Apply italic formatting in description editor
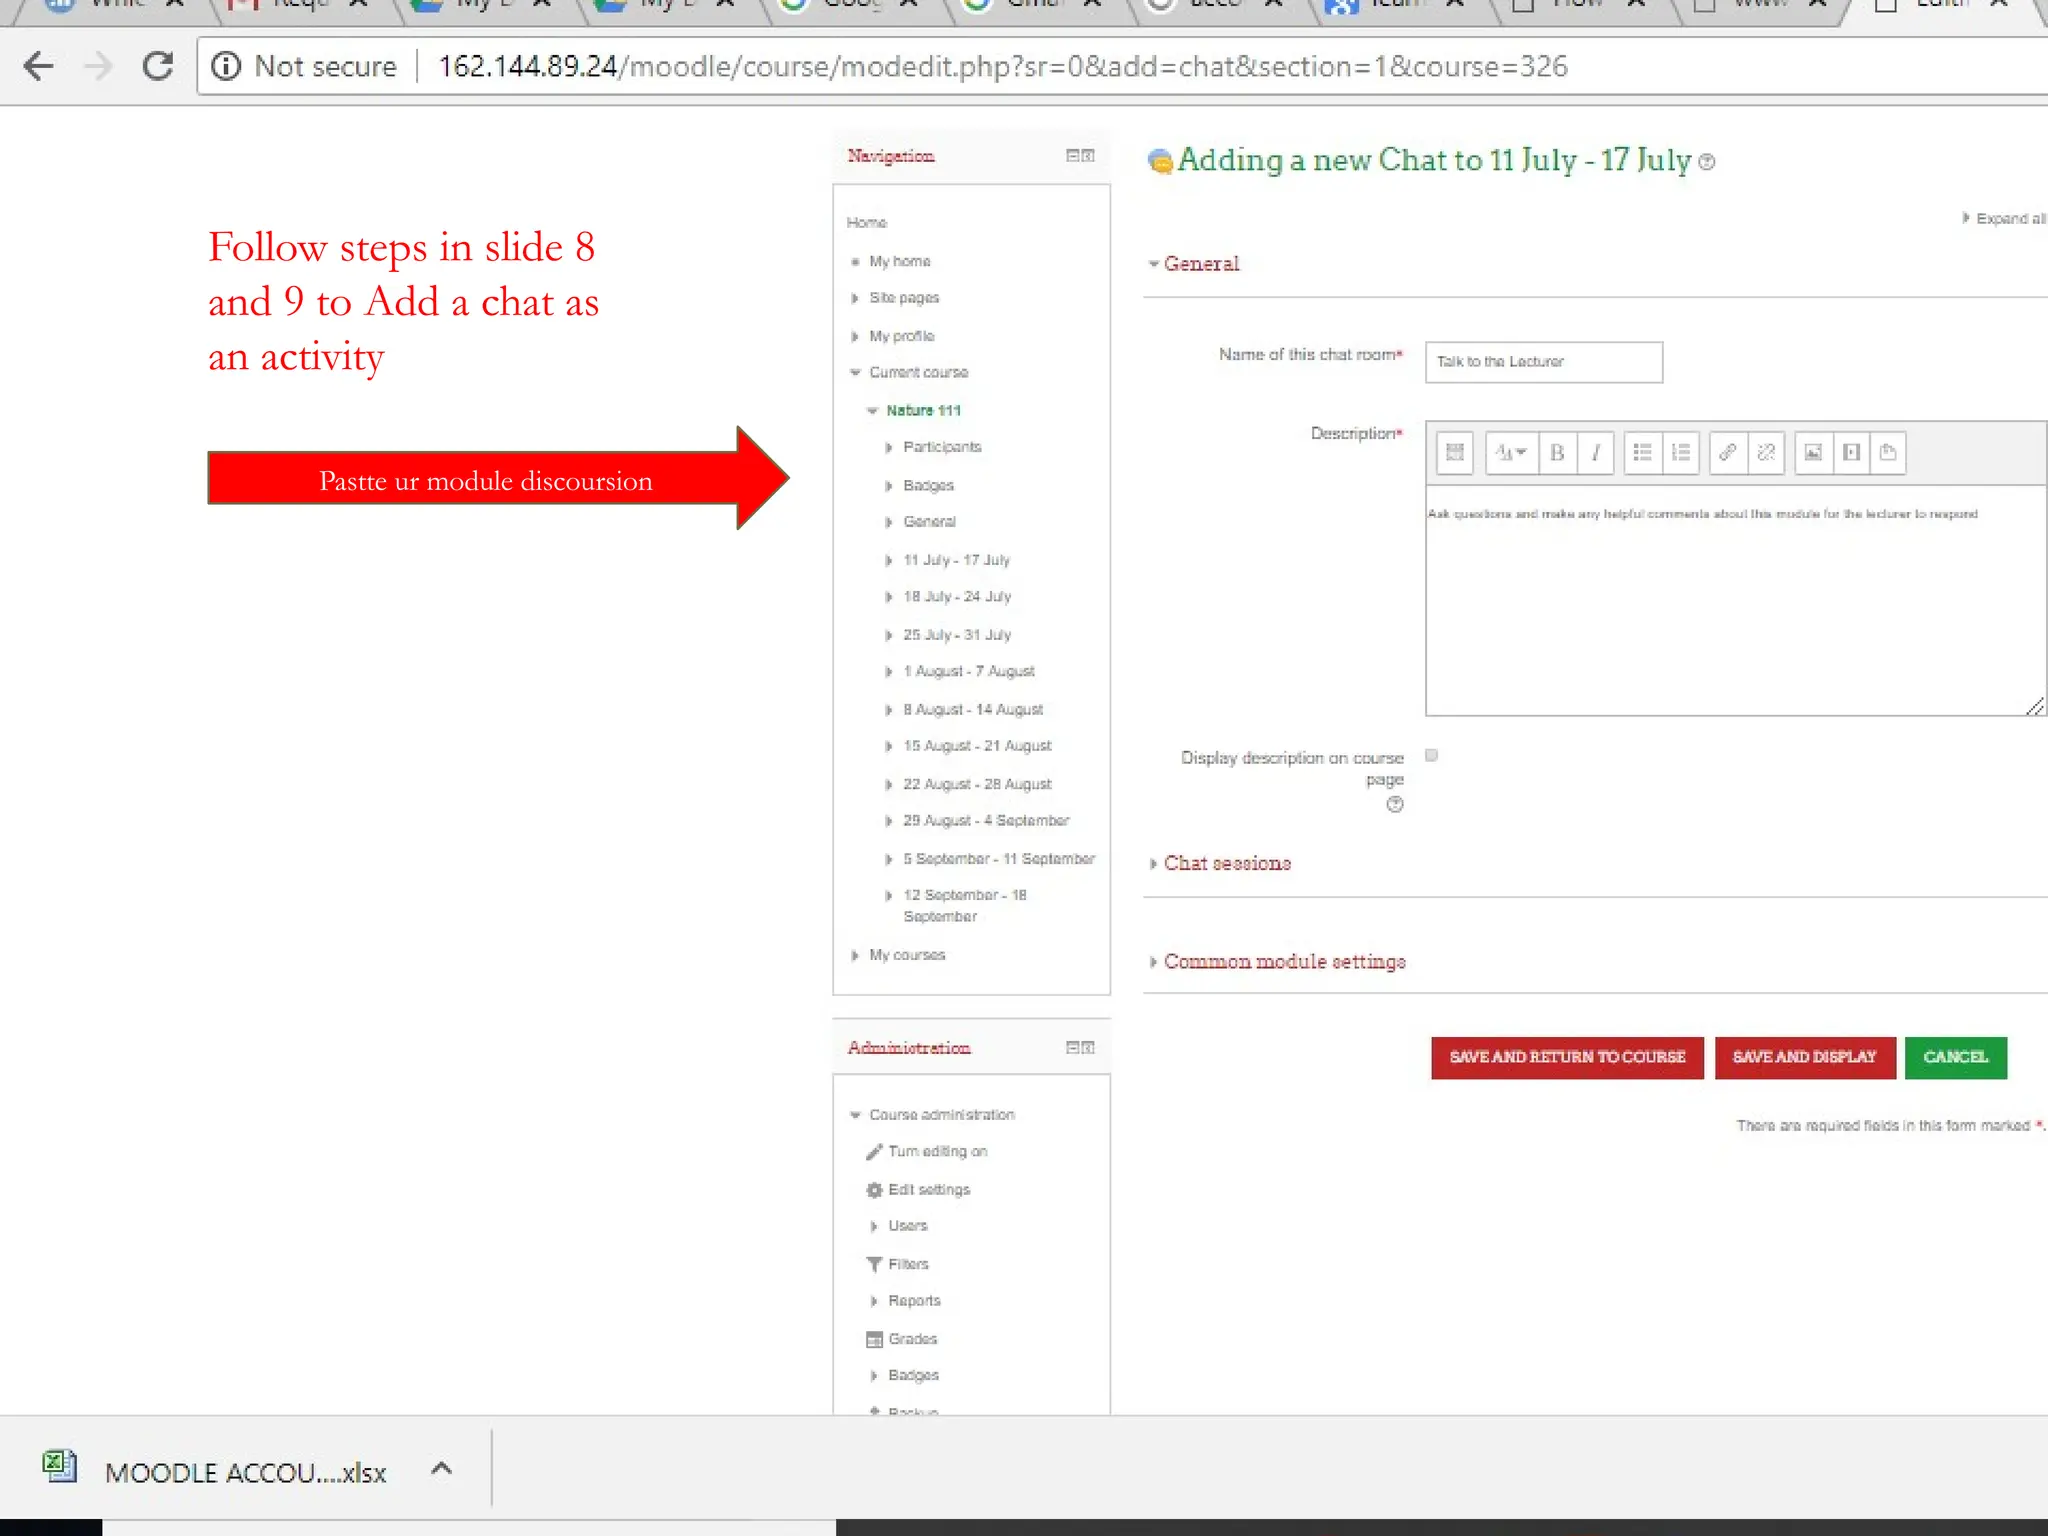Image resolution: width=2048 pixels, height=1536 pixels. coord(1596,453)
